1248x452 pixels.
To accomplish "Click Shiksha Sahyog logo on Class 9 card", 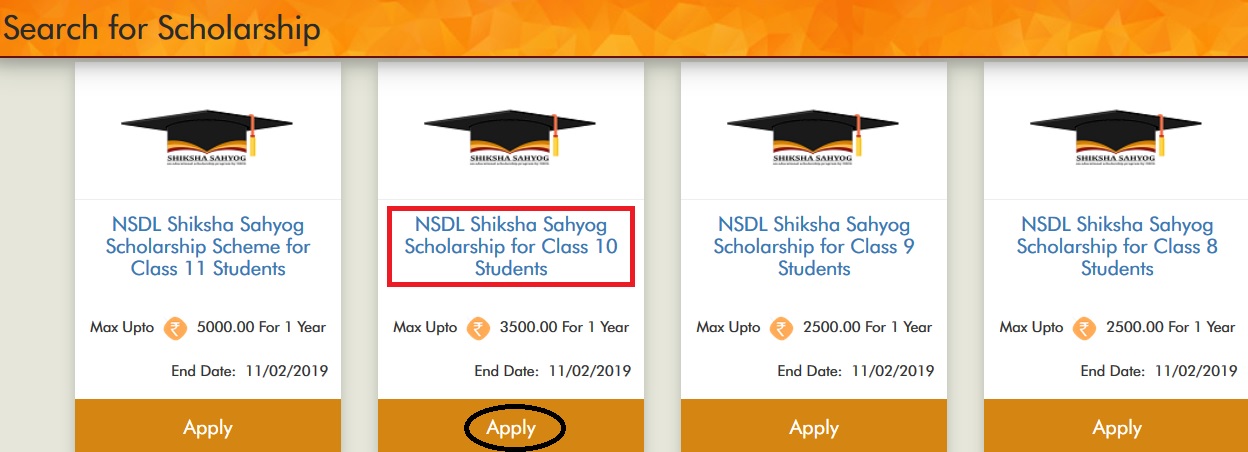I will point(813,134).
